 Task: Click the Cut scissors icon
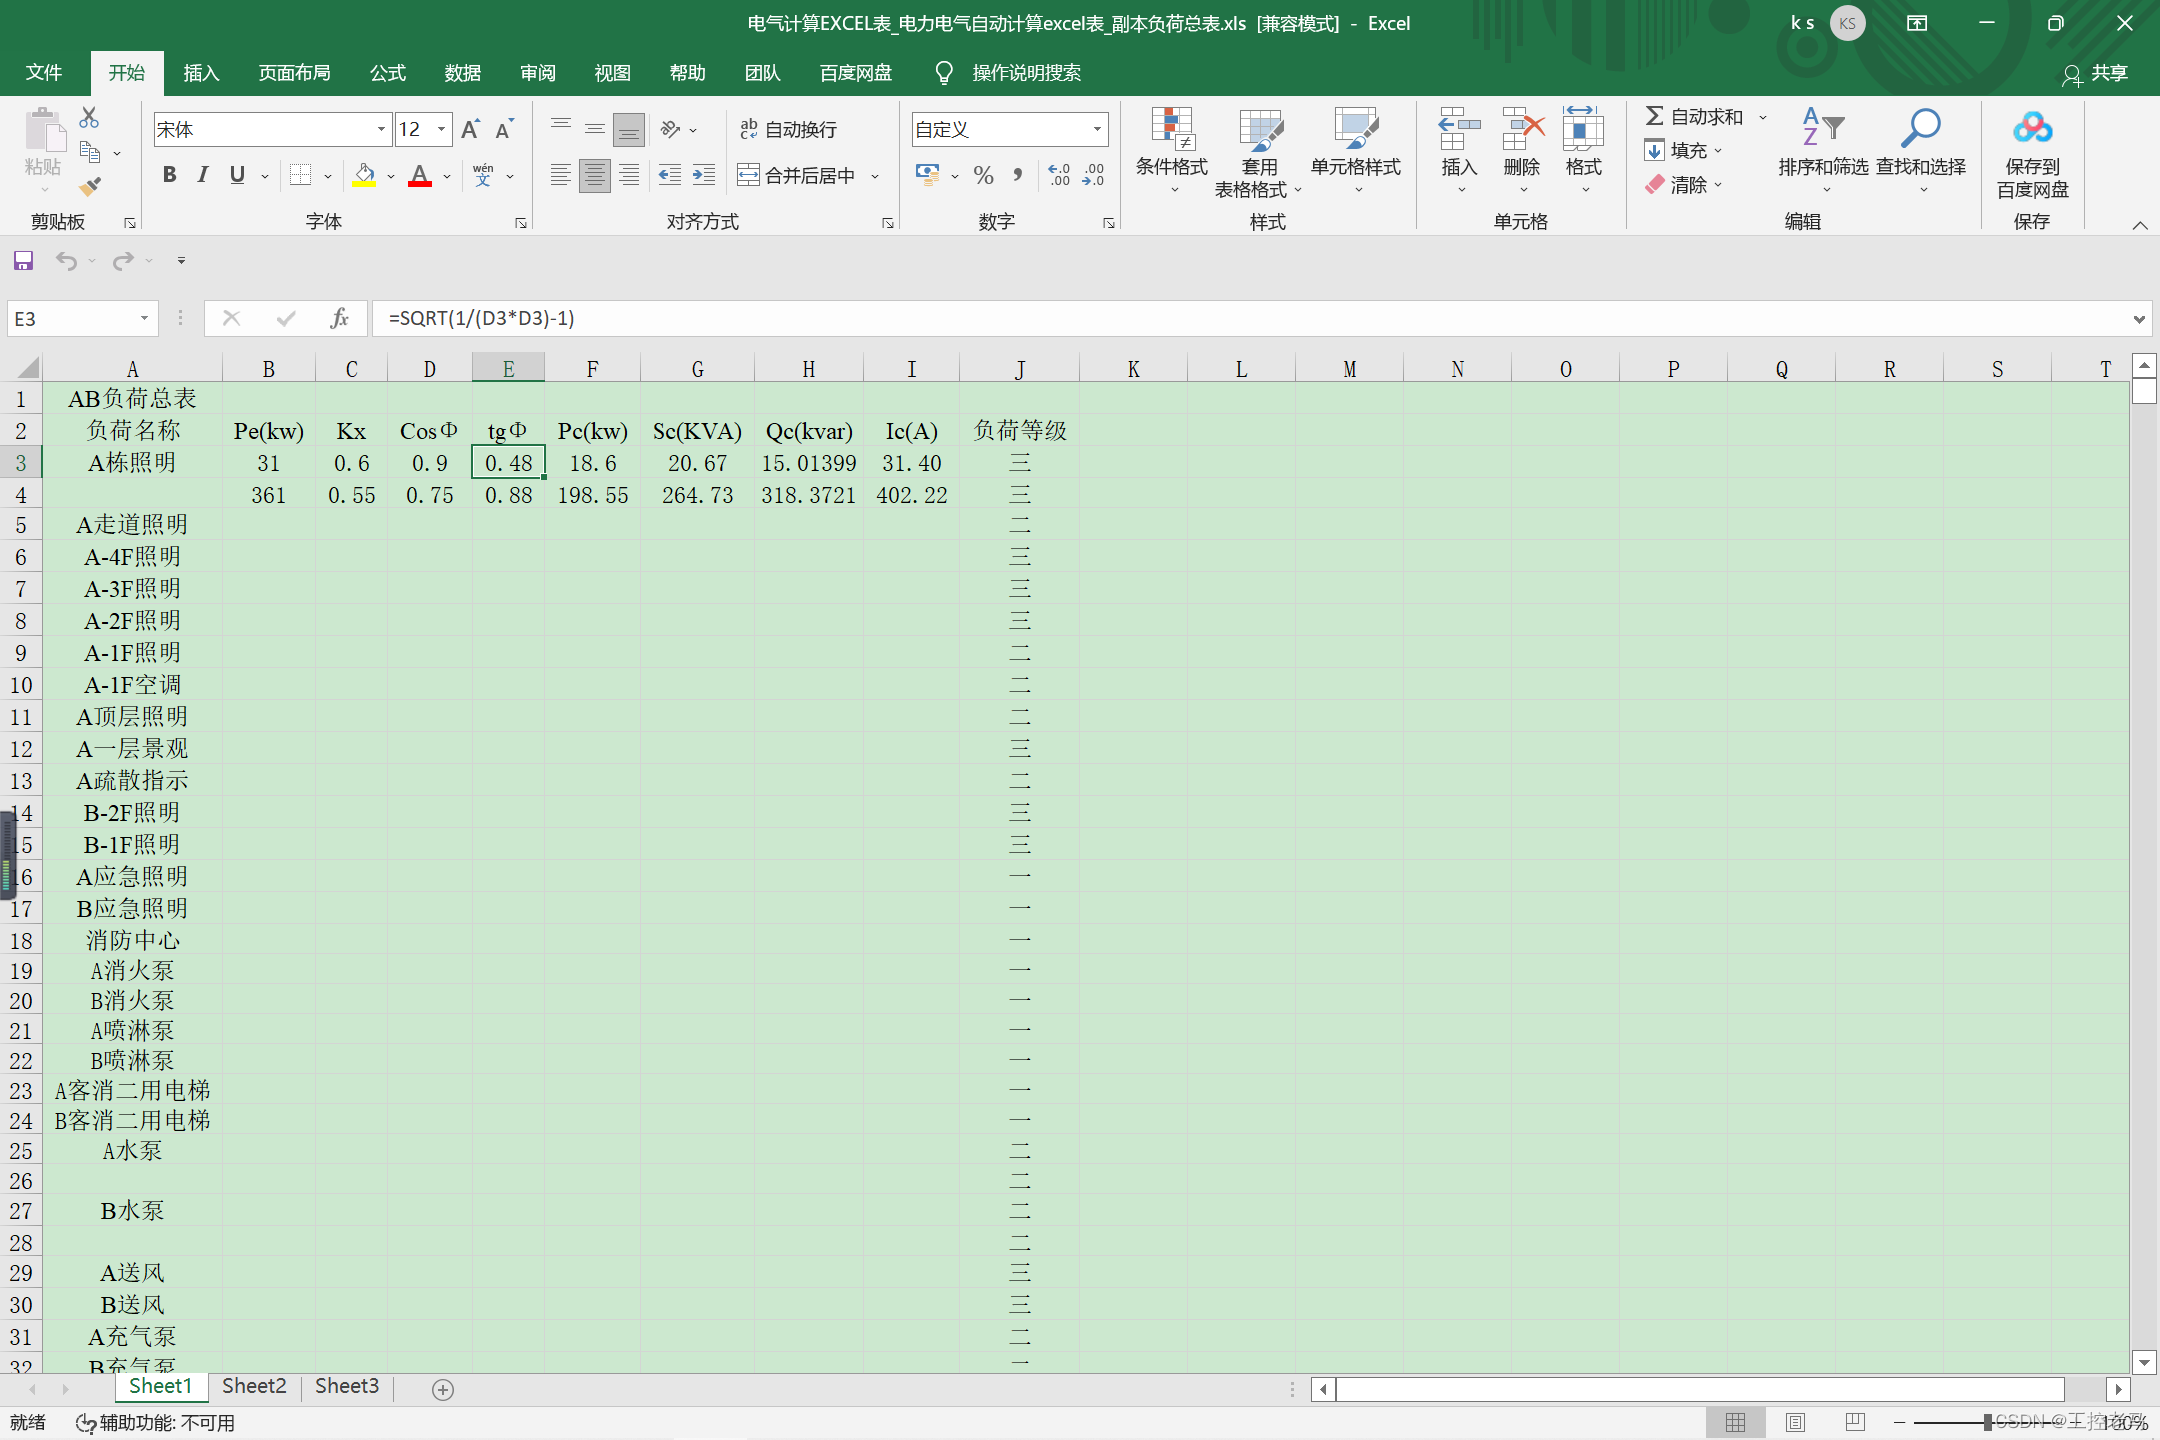89,118
